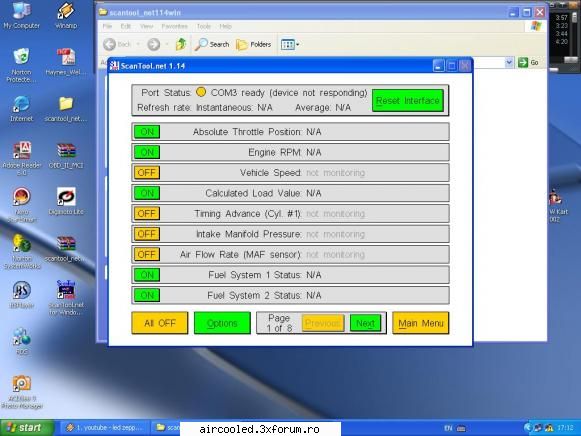
Task: Enable Timing Advance (Cyl. #1) monitoring
Action: (147, 213)
